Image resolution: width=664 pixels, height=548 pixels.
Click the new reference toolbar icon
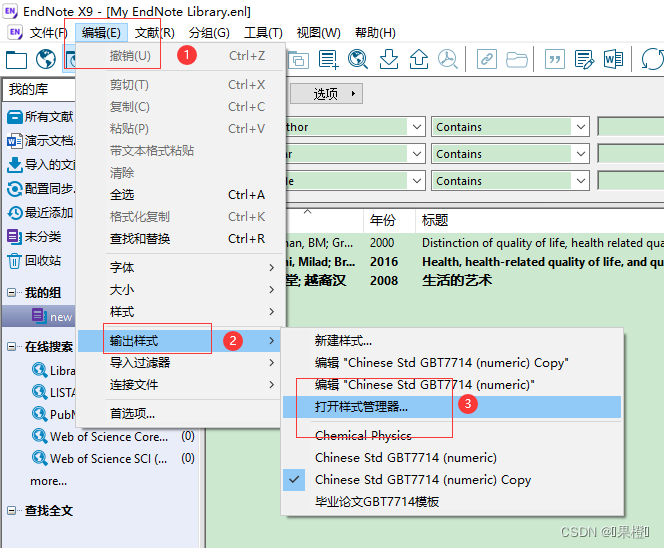(329, 59)
